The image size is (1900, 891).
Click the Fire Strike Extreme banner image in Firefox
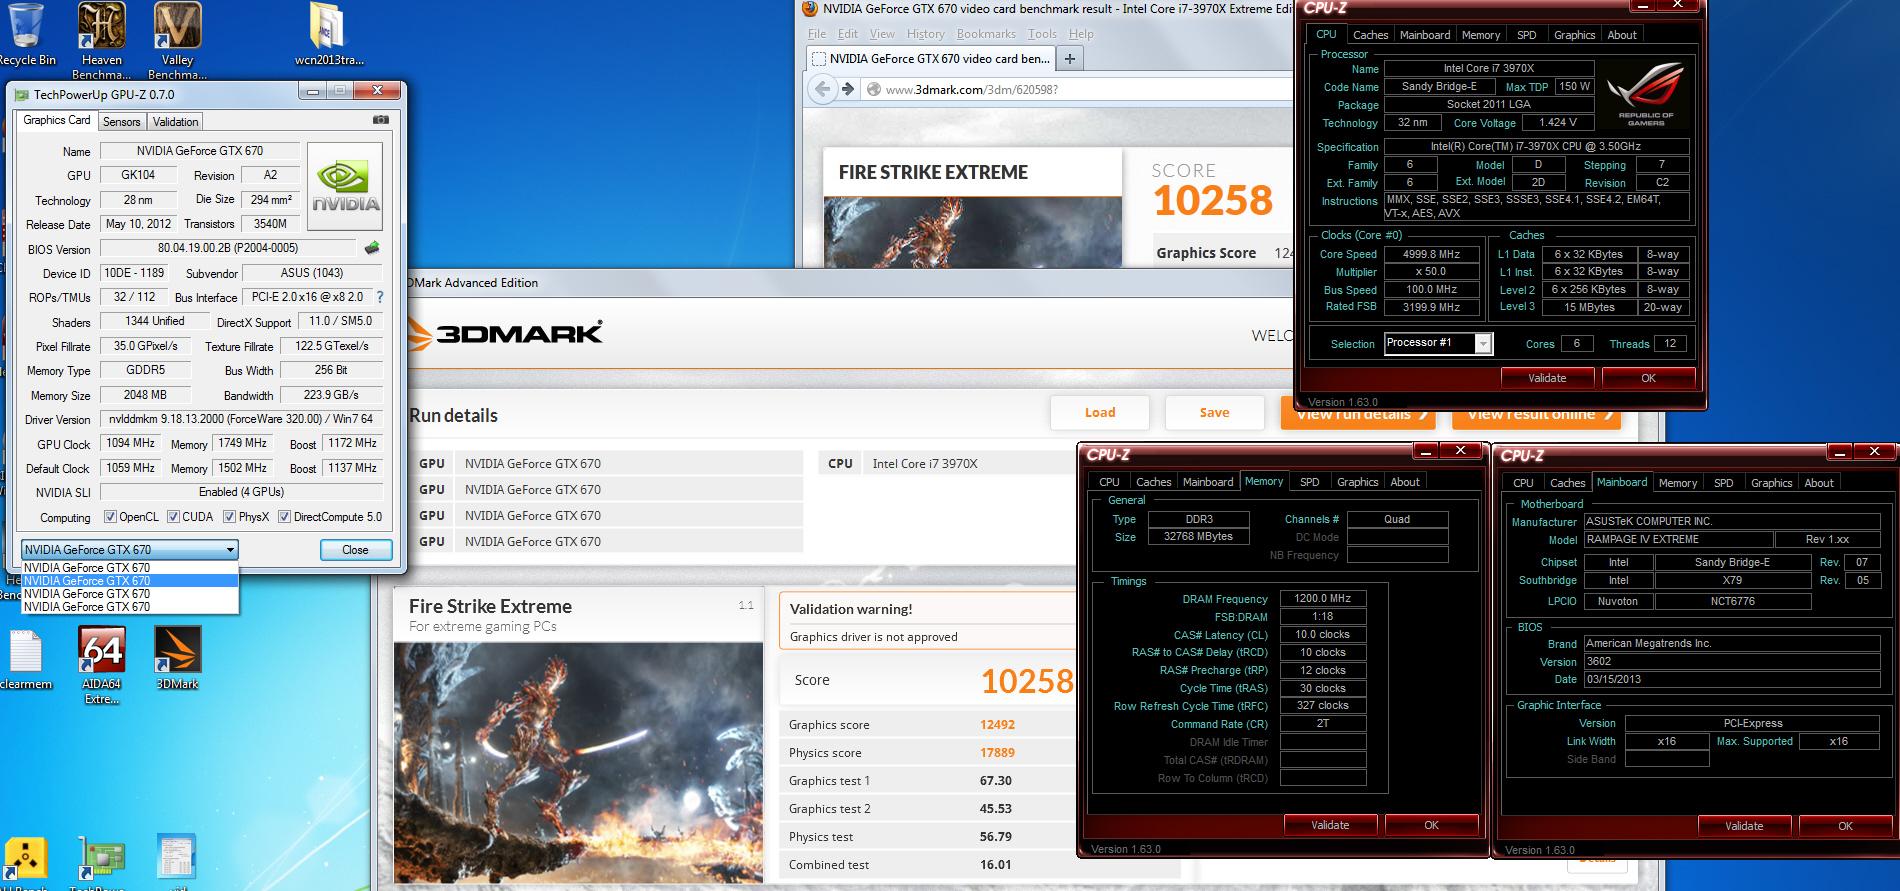pos(971,231)
